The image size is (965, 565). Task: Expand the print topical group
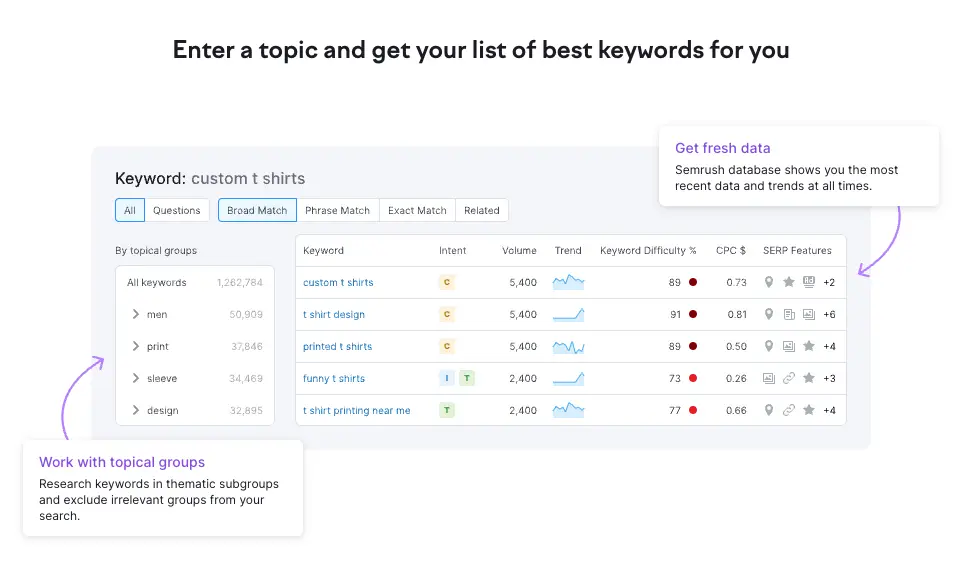click(x=135, y=346)
